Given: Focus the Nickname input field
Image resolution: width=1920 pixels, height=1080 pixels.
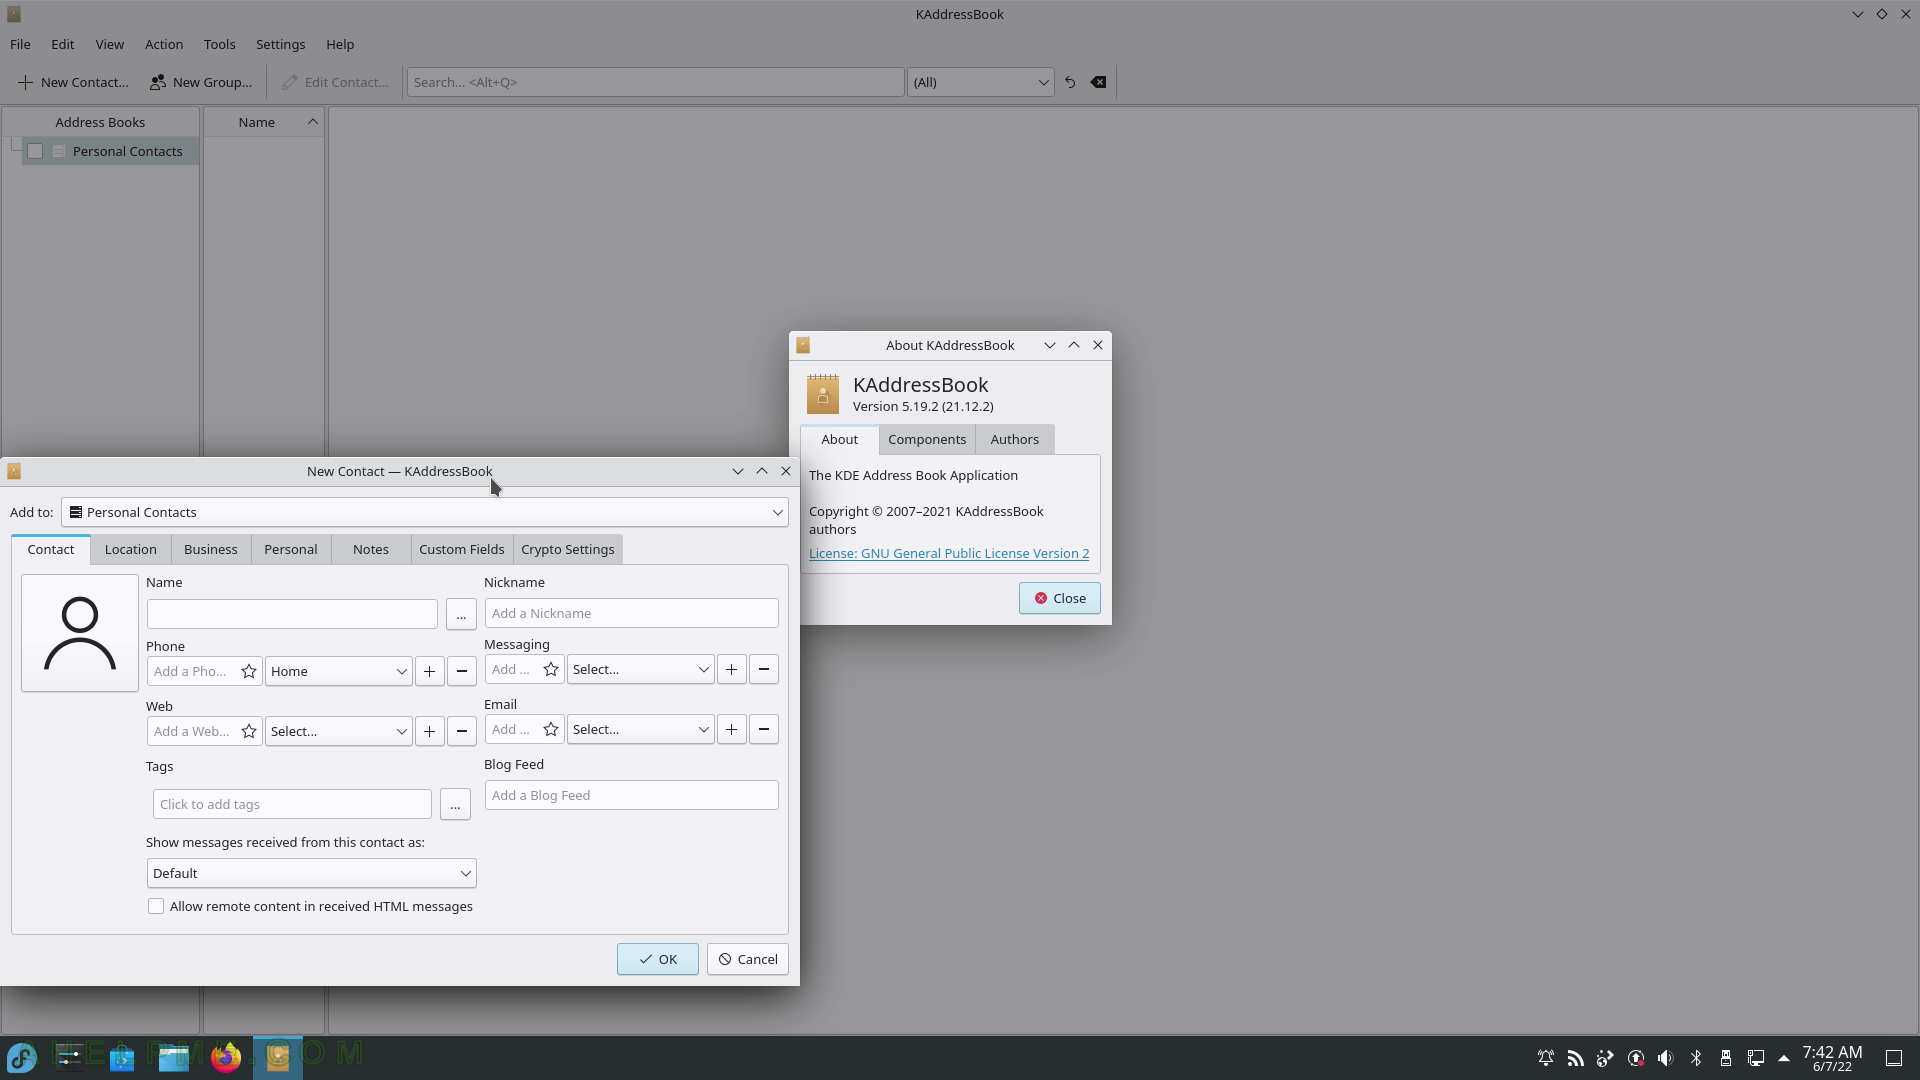Looking at the screenshot, I should (631, 613).
